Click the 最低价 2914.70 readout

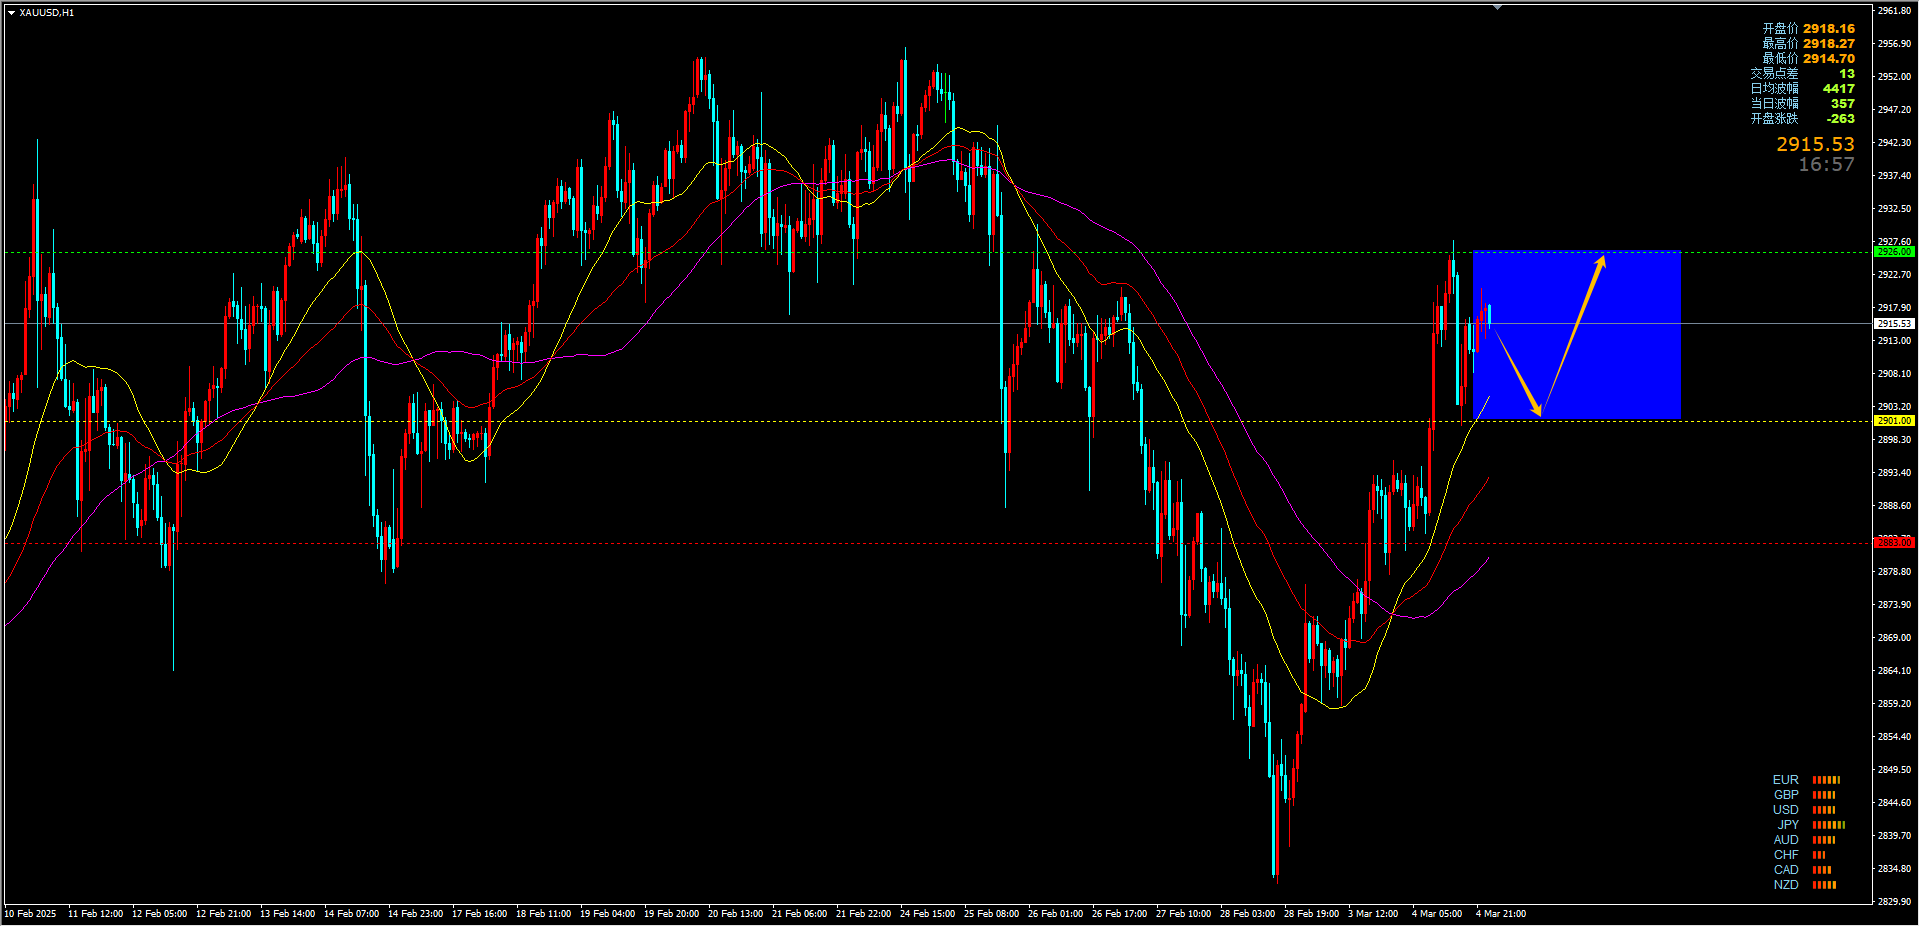pyautogui.click(x=1808, y=59)
